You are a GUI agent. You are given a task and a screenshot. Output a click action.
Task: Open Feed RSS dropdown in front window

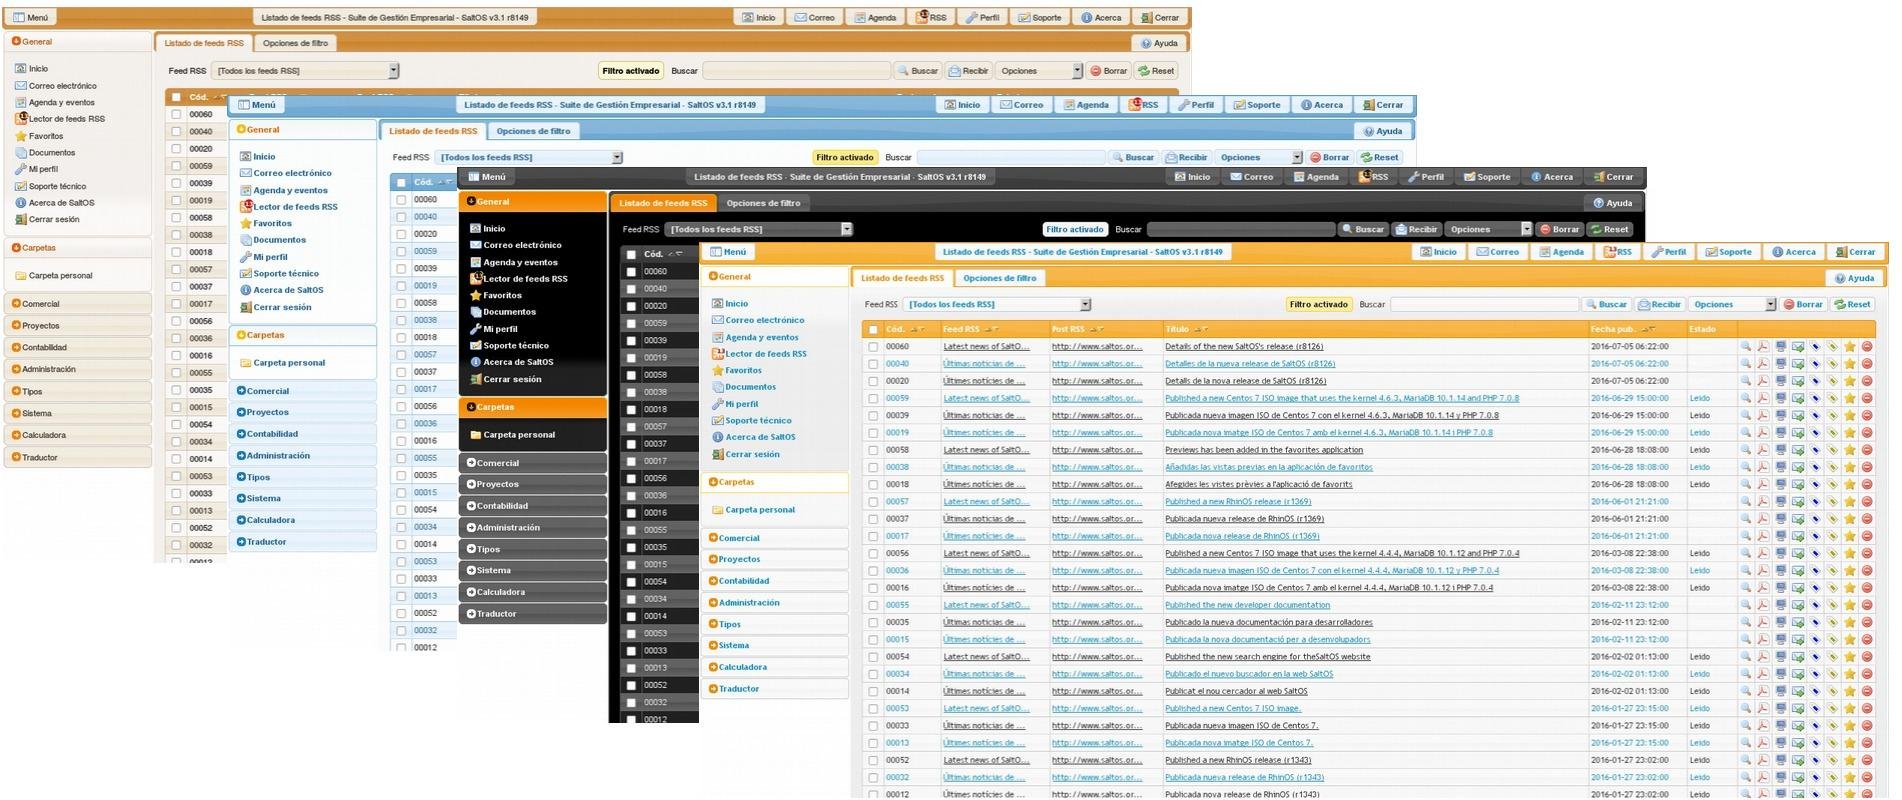pyautogui.click(x=996, y=304)
